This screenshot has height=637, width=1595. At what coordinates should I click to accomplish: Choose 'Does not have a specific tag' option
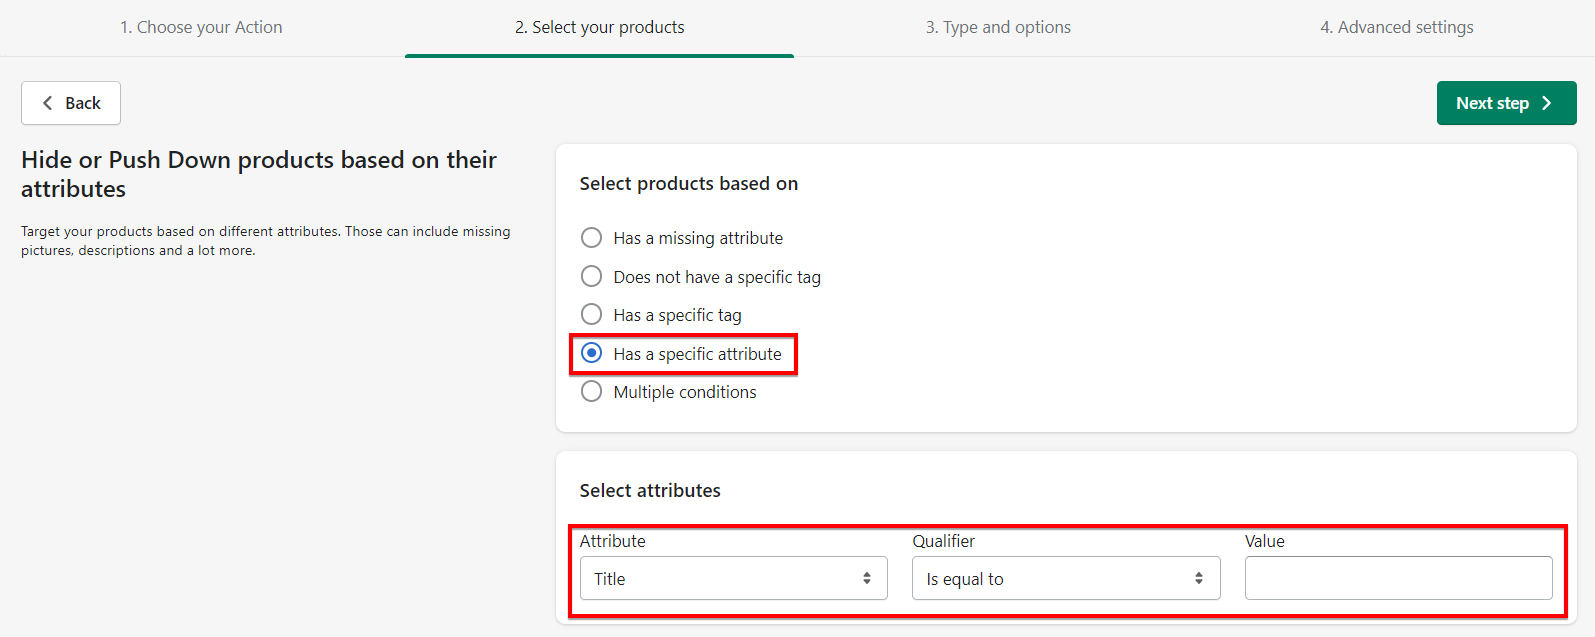point(592,276)
